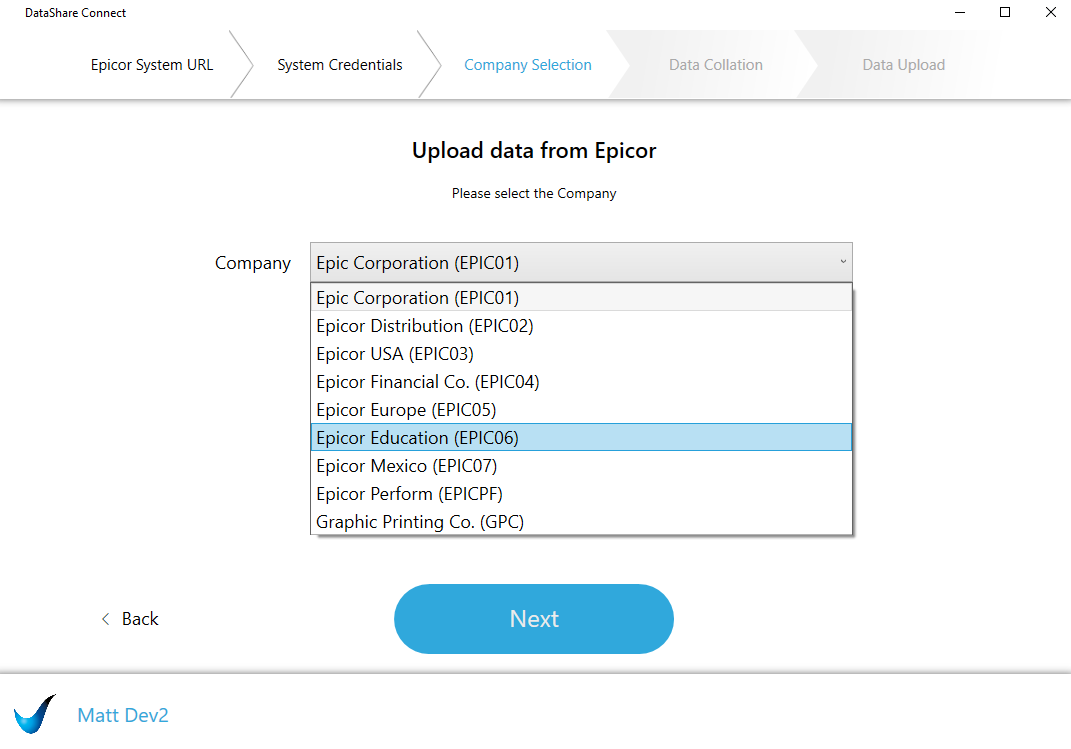Collapse the Company combo box arrow
Image resolution: width=1071 pixels, height=749 pixels.
coord(843,262)
